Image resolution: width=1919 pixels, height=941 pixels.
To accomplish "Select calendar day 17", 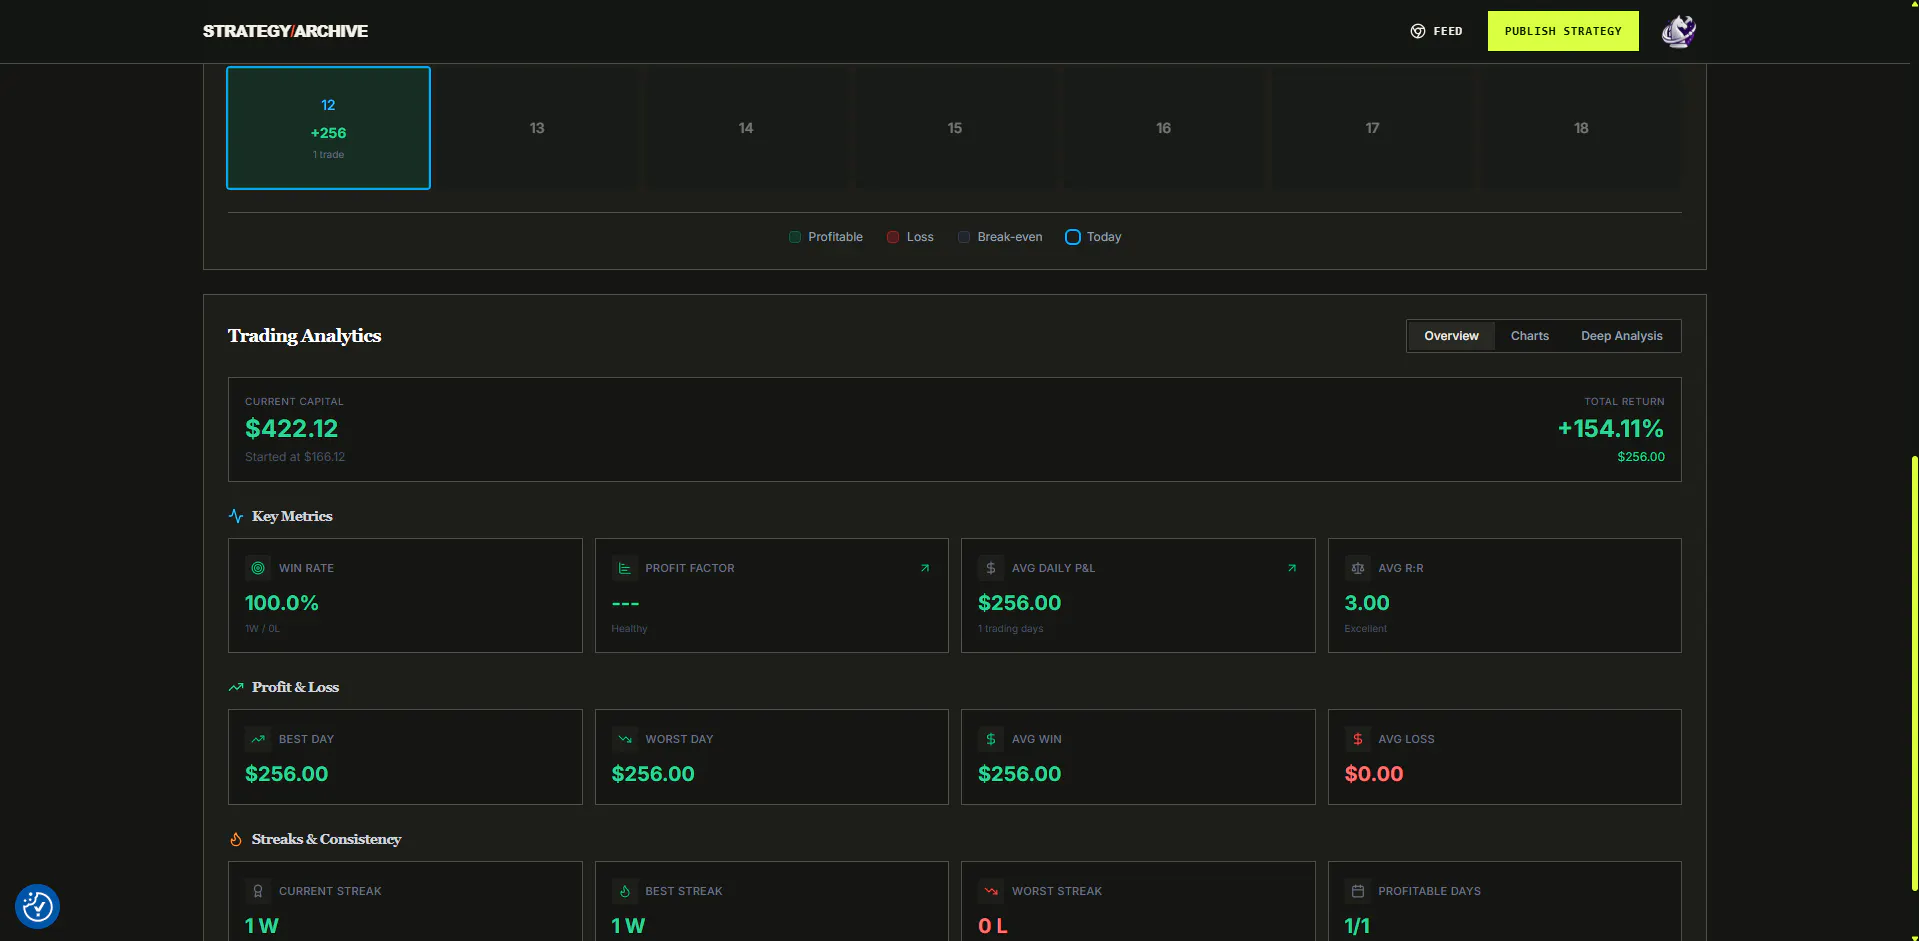I will tap(1372, 128).
